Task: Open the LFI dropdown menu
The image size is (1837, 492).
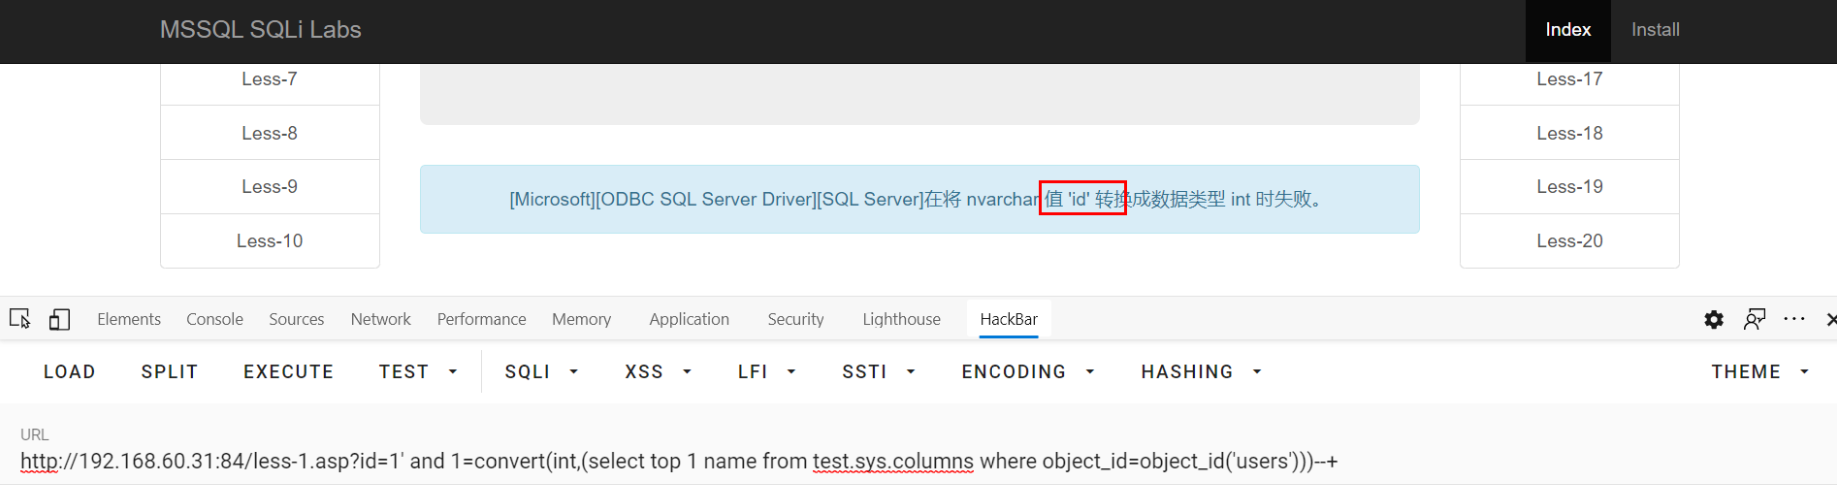Action: 767,372
